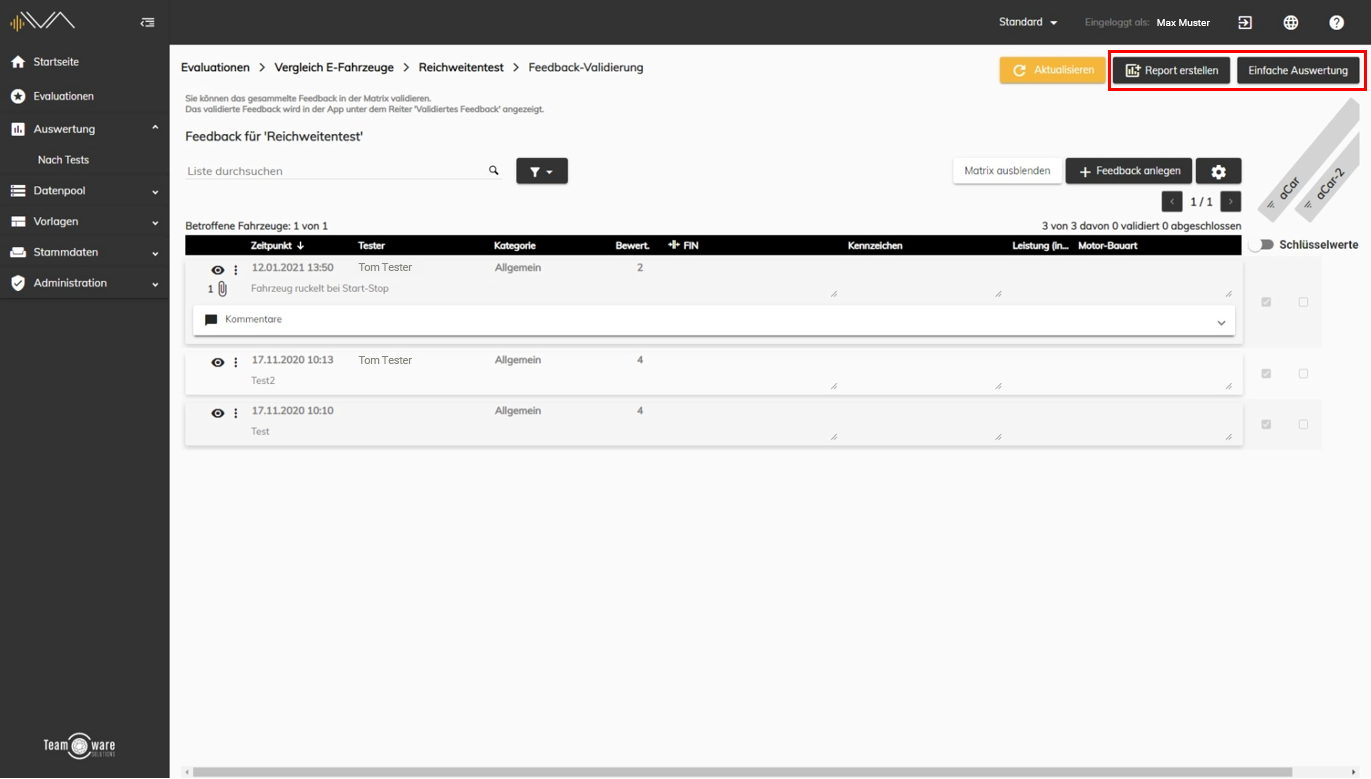Sort by the Kategorie column header
The height and width of the screenshot is (779, 1371).
point(515,245)
